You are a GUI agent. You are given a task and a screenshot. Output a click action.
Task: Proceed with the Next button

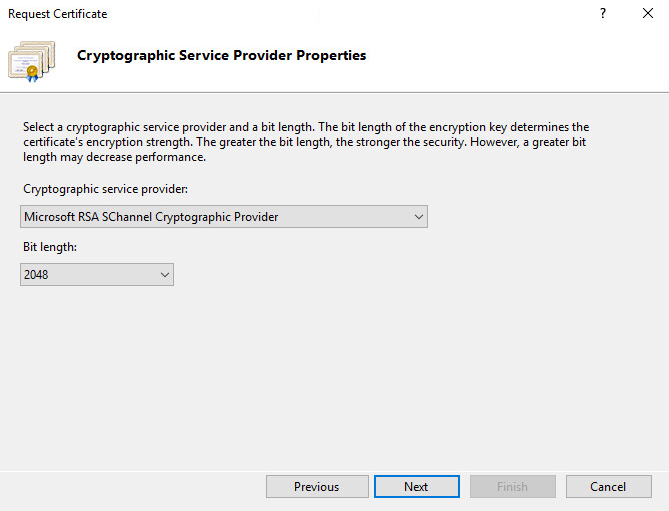(416, 487)
